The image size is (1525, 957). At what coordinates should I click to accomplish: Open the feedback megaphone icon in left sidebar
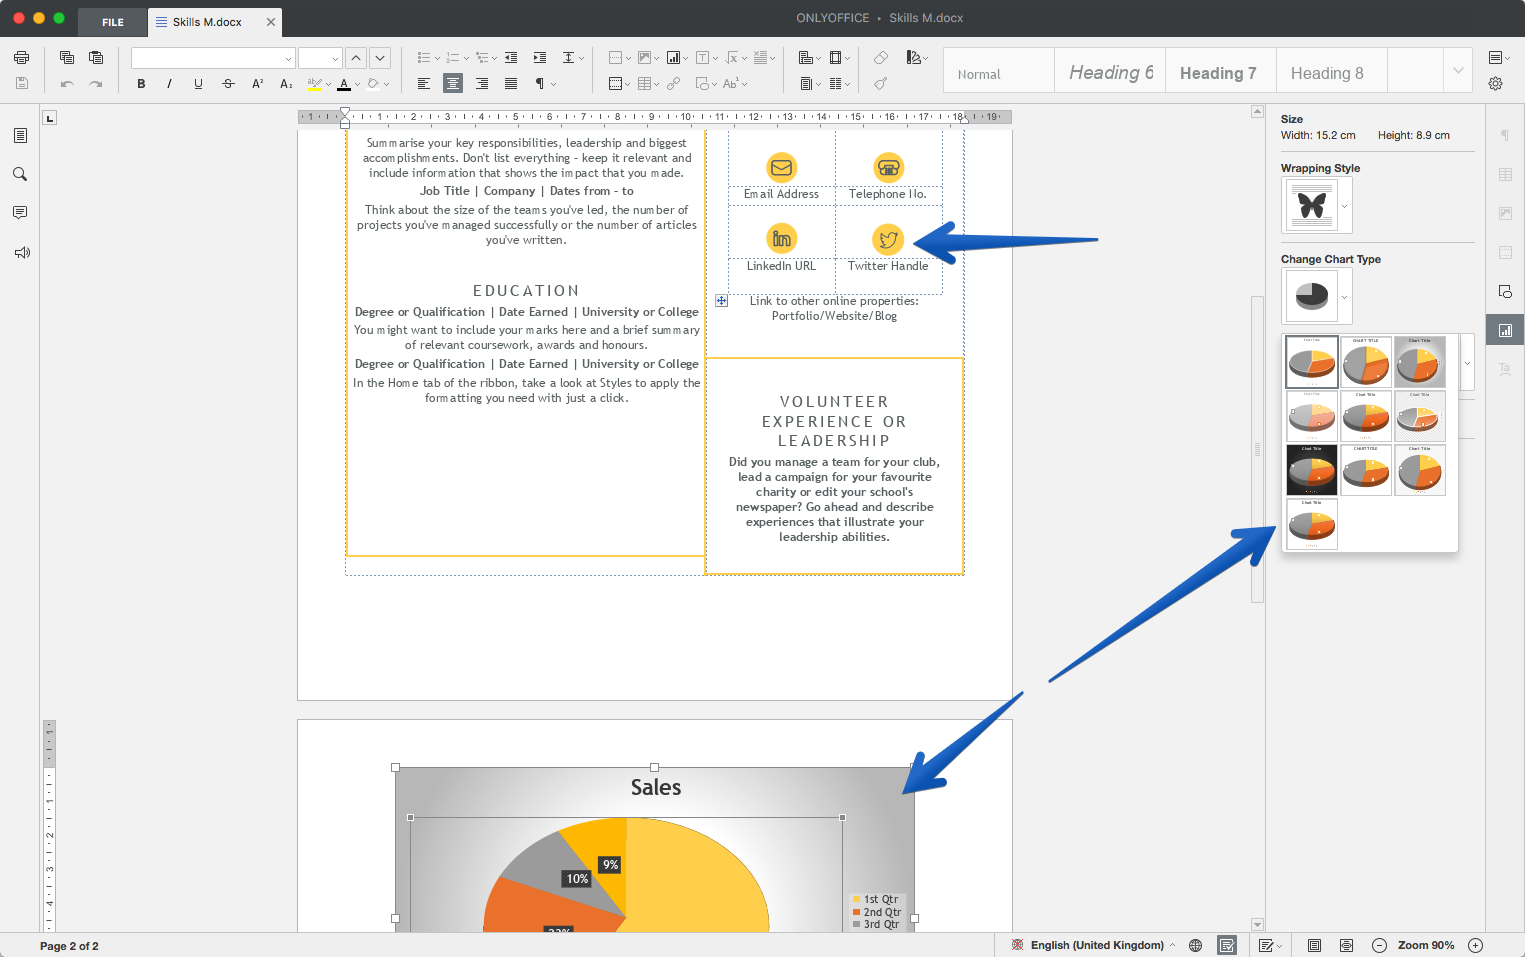[22, 252]
